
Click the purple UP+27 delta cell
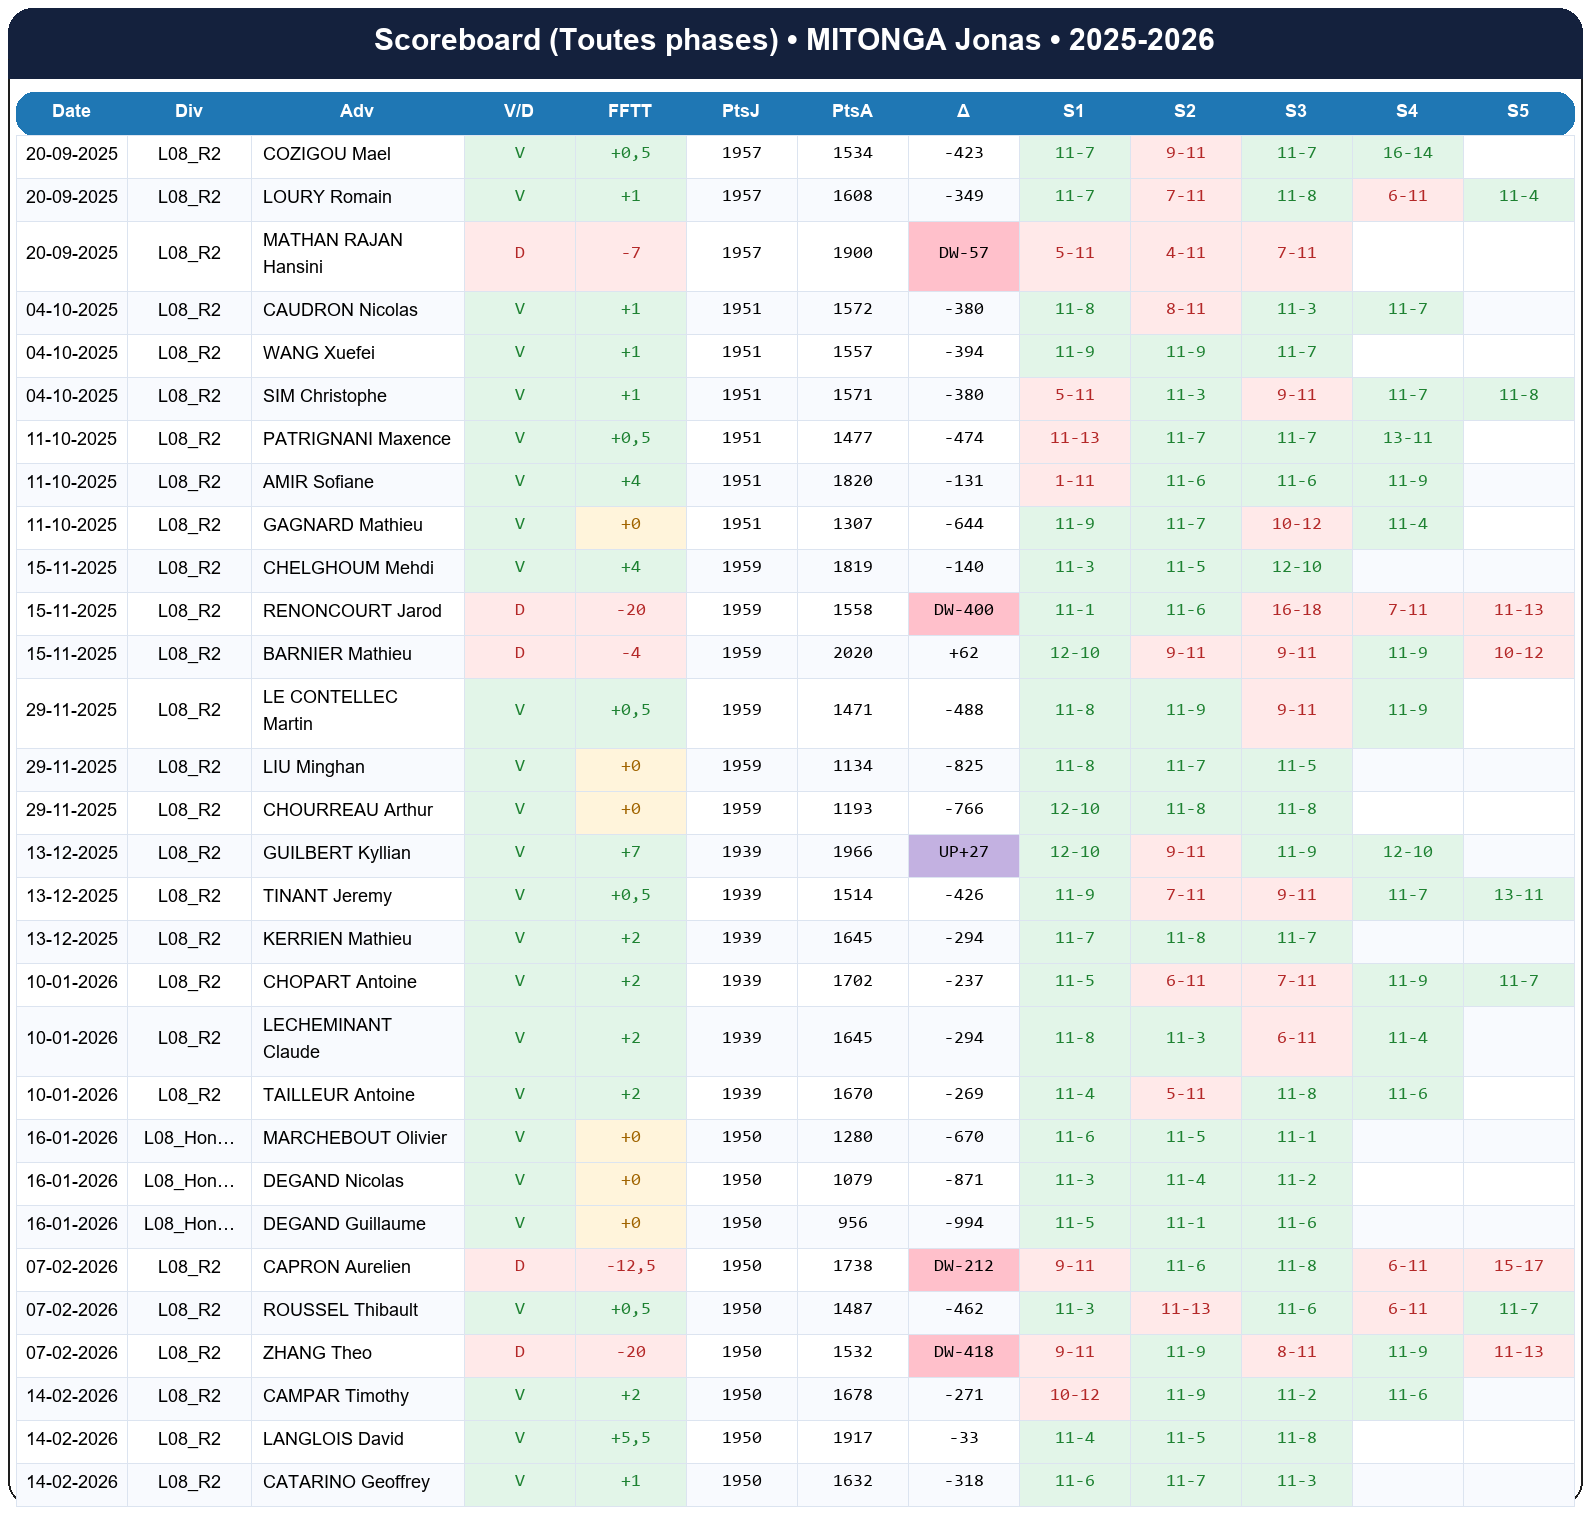[x=963, y=853]
